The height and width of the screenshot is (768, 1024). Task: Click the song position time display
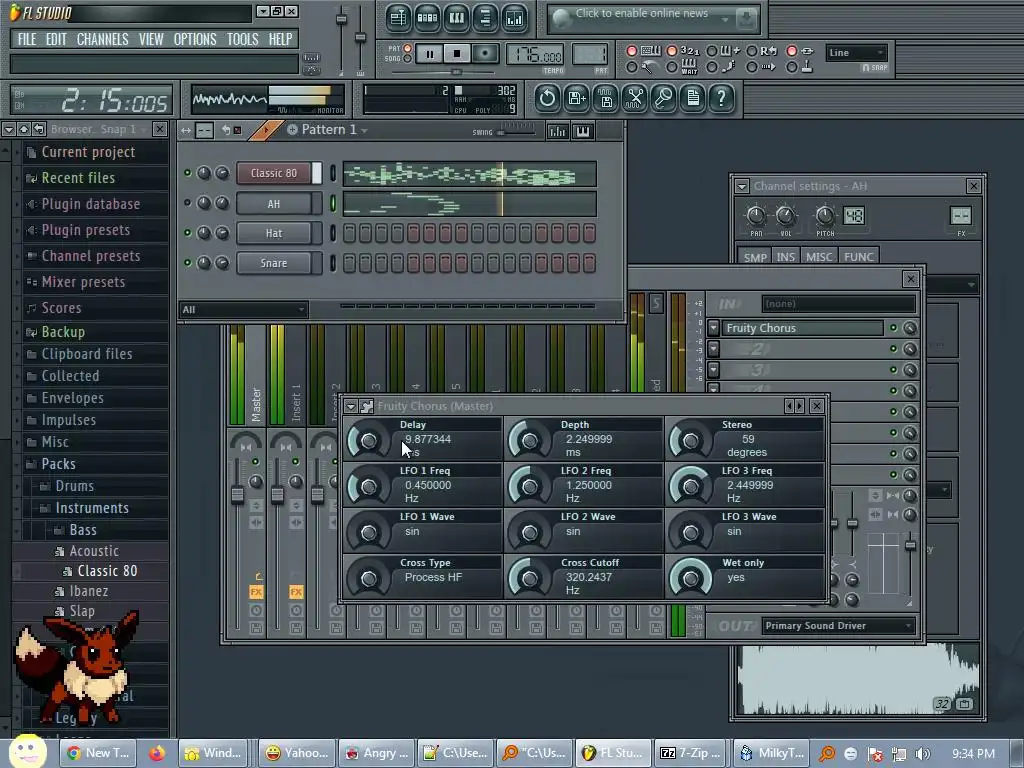(x=92, y=101)
